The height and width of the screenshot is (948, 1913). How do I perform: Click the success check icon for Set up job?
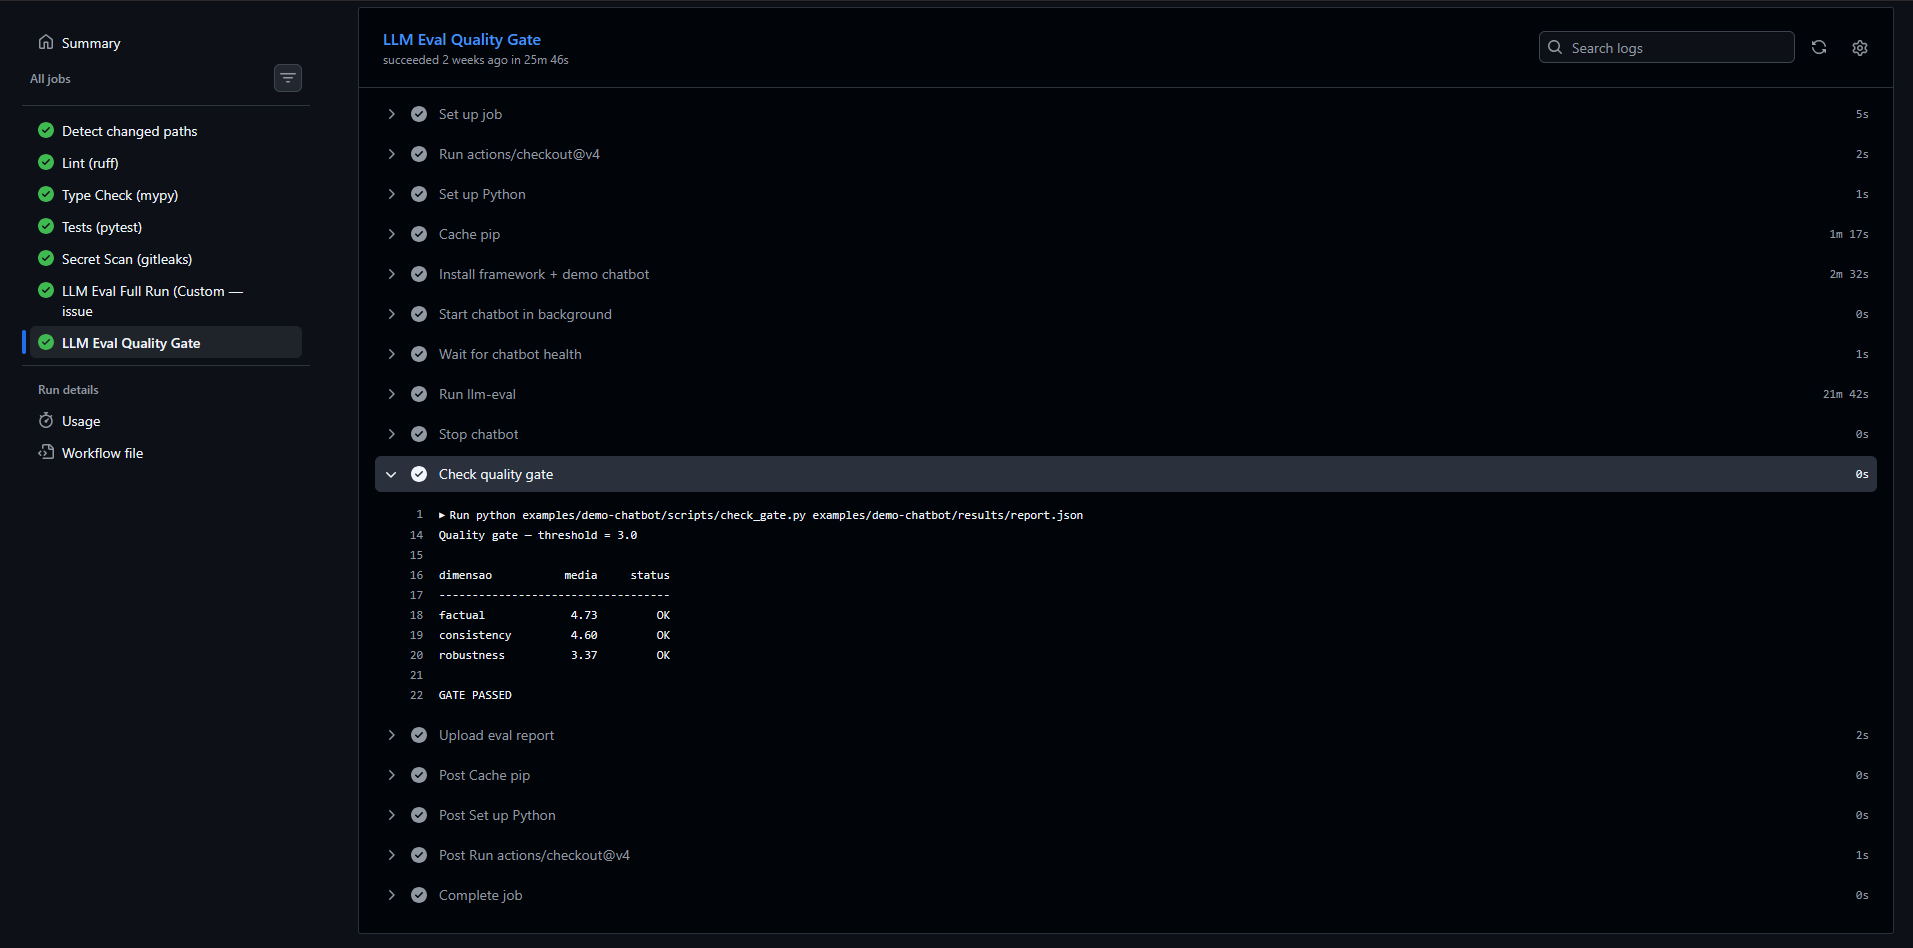[x=419, y=114]
